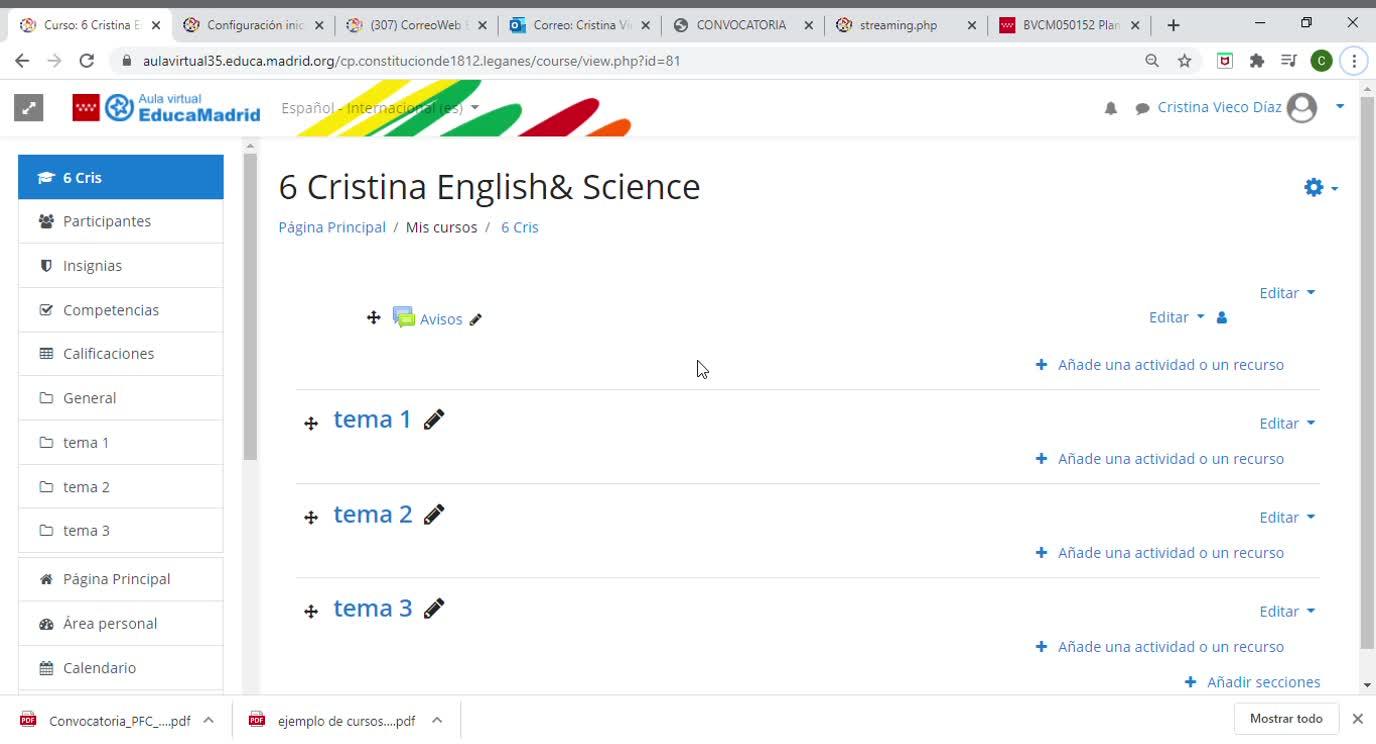This screenshot has width=1376, height=744.
Task: Click the Mostrar todo downloads button
Action: (x=1286, y=719)
